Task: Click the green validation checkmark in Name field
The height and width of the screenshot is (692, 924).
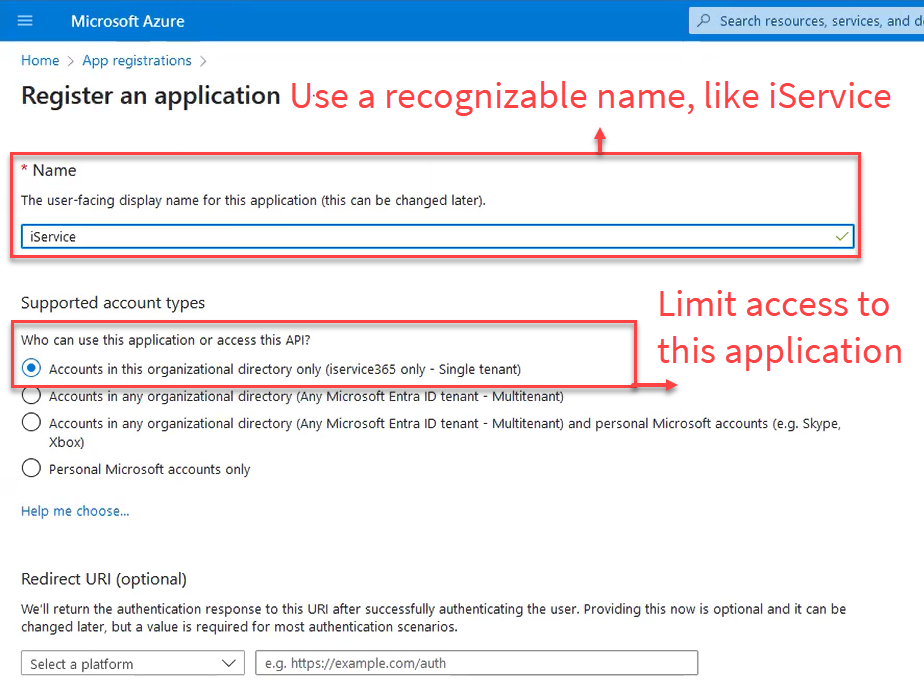Action: [x=842, y=236]
